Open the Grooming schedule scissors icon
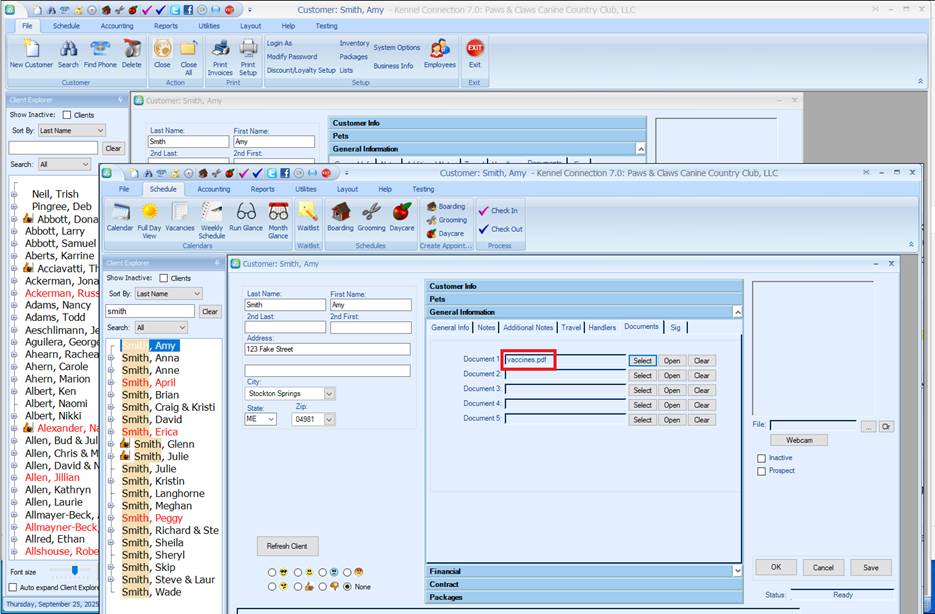935x614 pixels. click(371, 213)
